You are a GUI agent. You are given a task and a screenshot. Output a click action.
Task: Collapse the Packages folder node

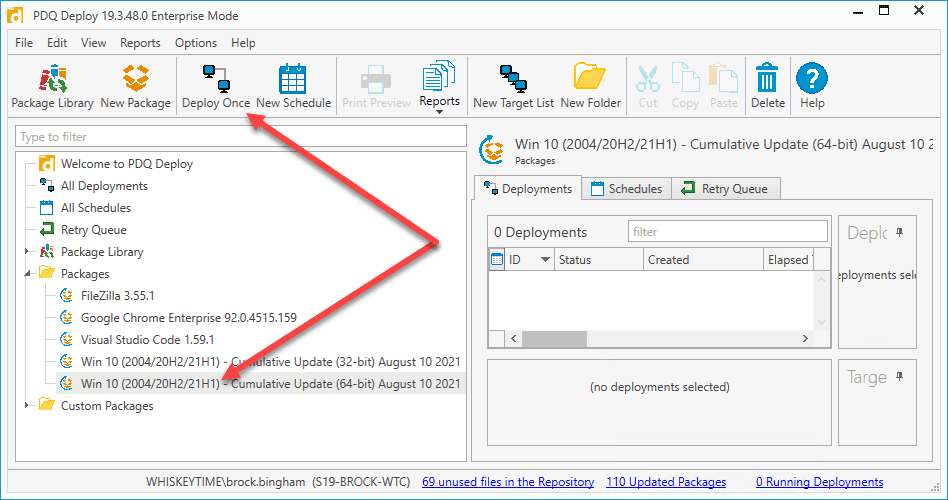coord(27,273)
